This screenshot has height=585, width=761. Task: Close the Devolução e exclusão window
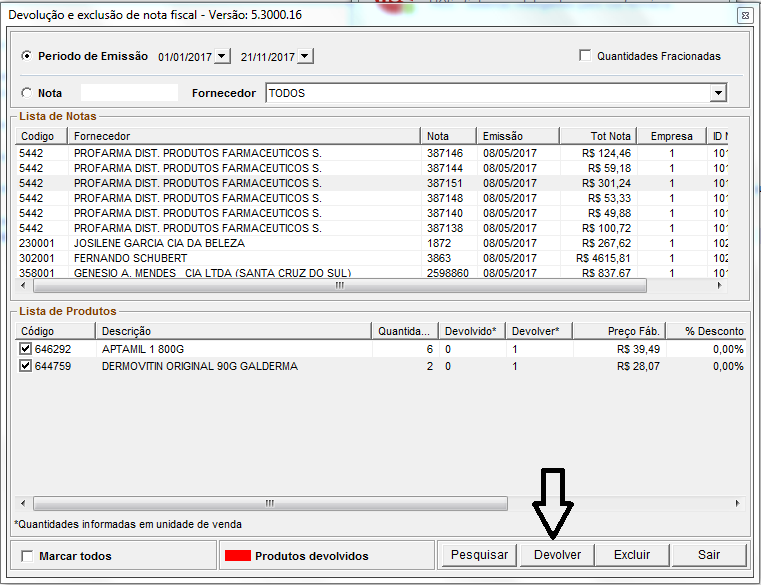[x=744, y=16]
